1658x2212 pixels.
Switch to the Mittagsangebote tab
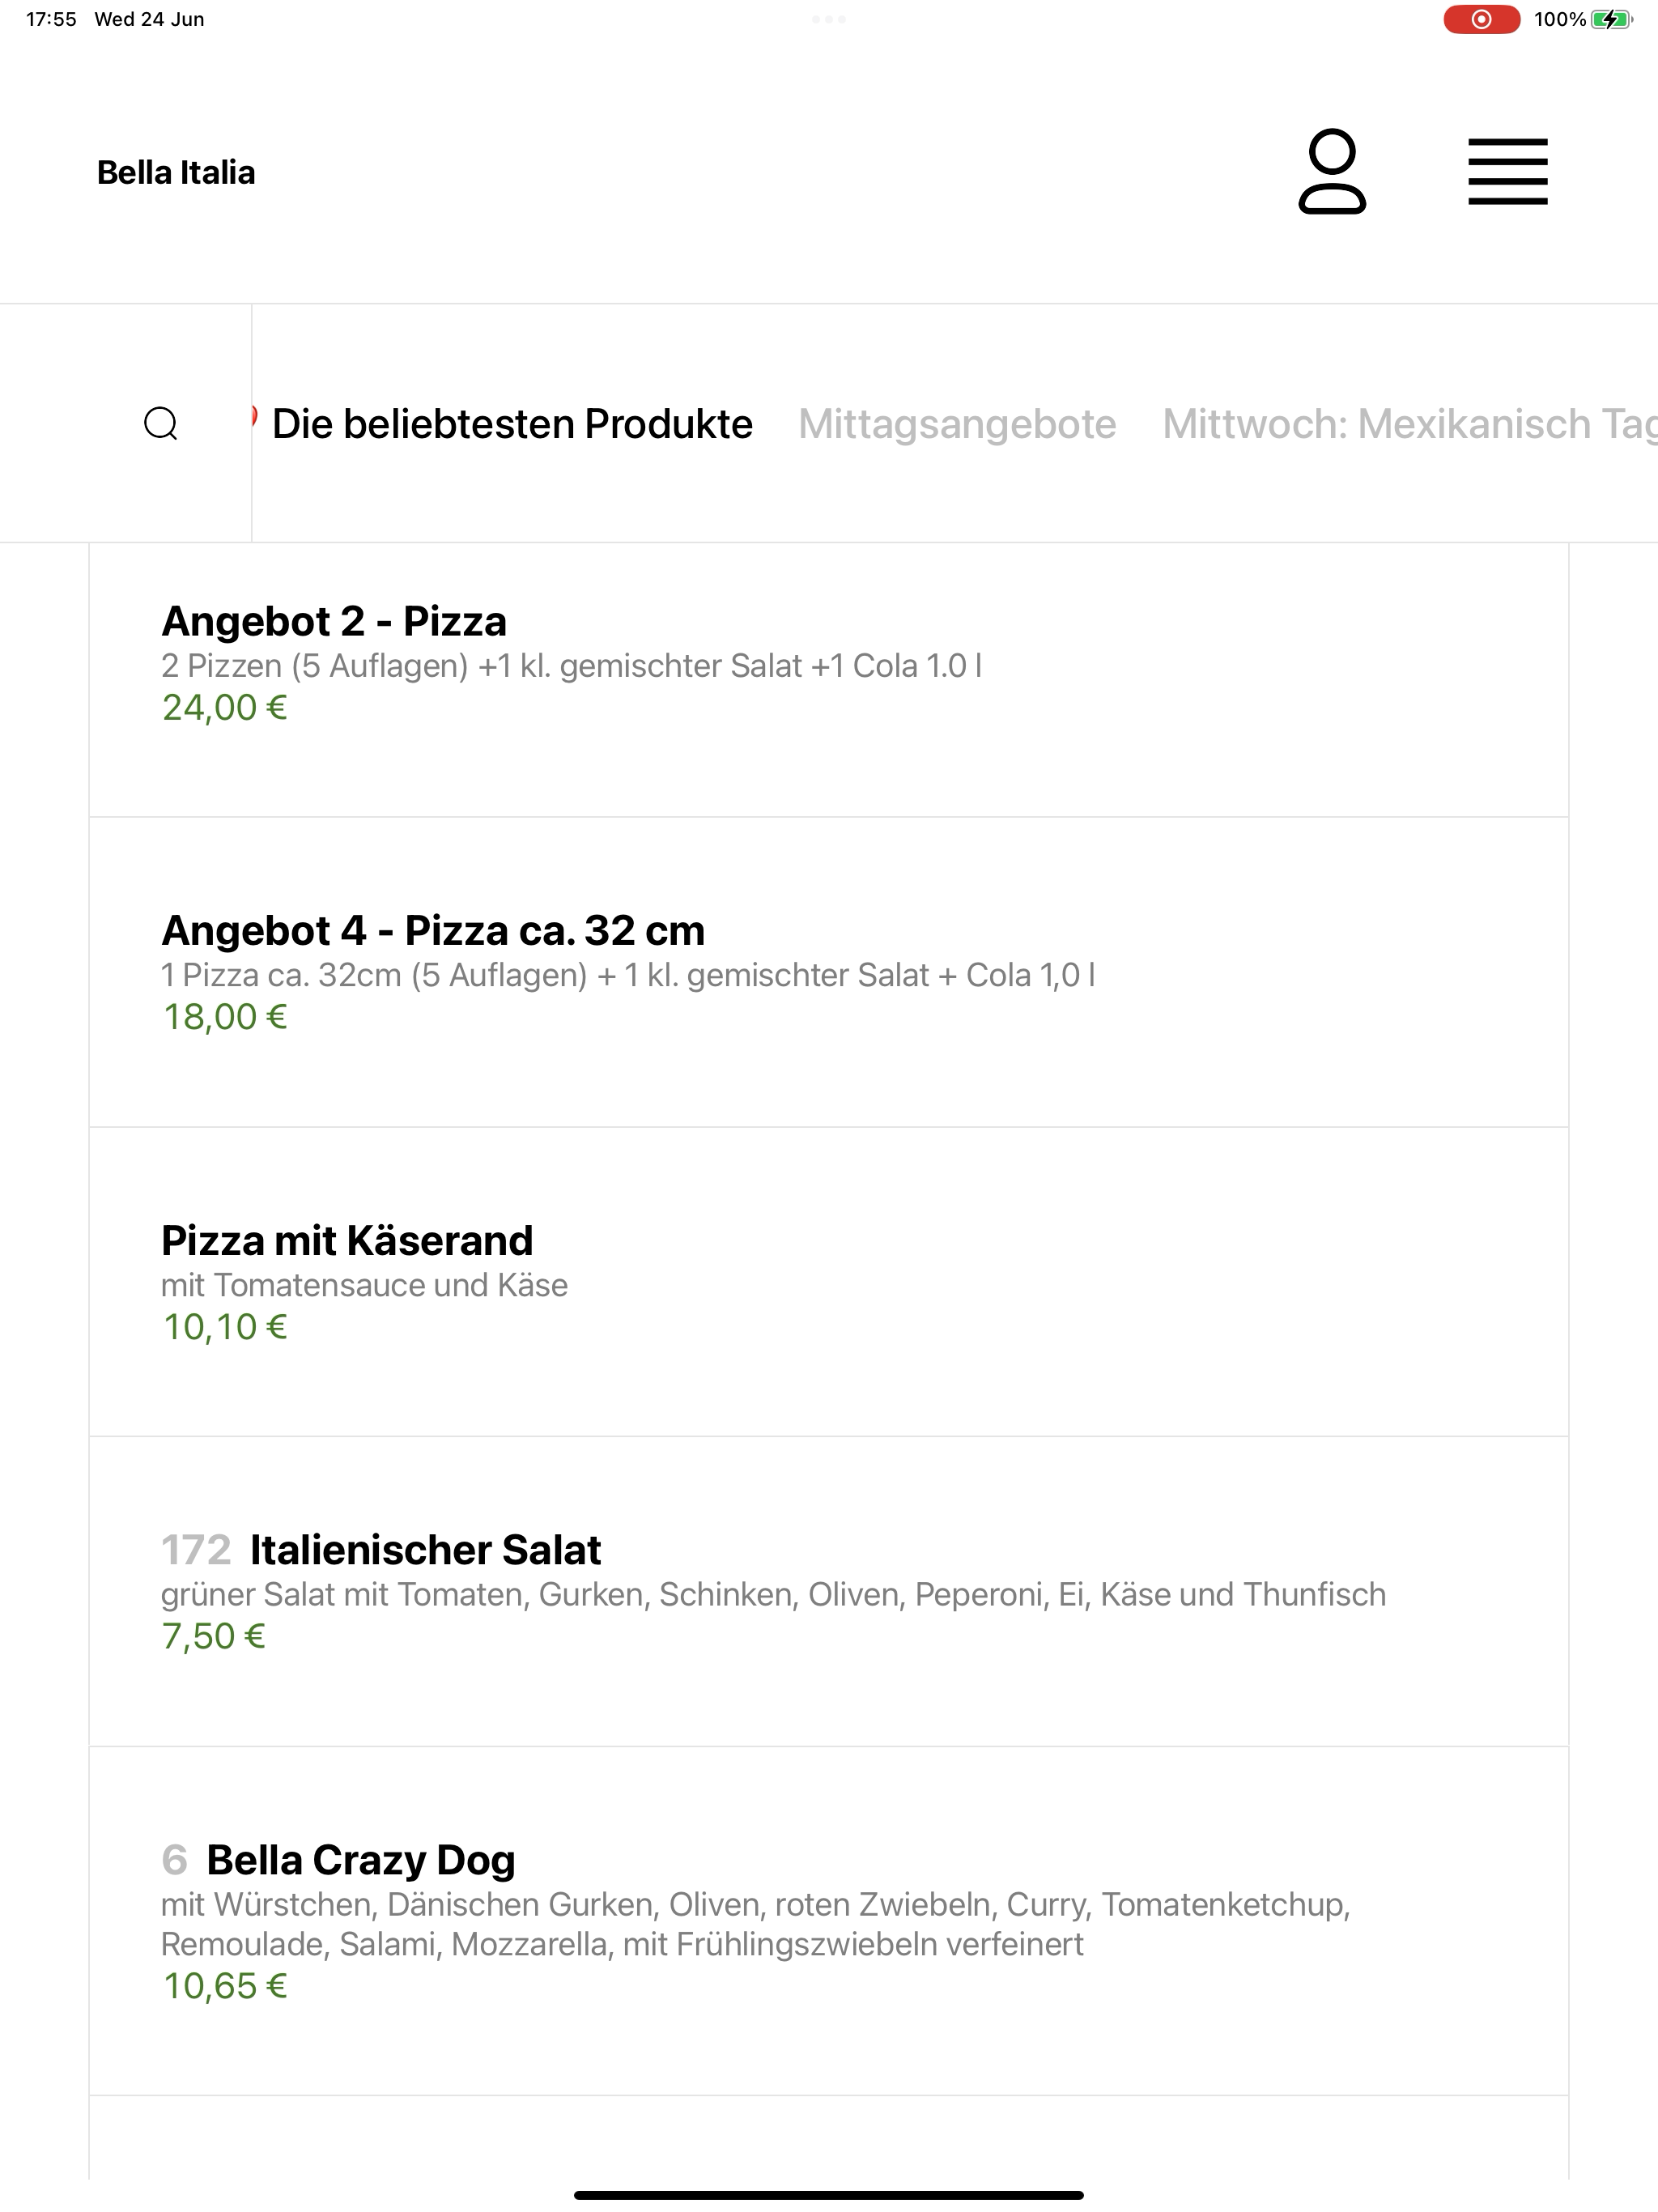[957, 424]
